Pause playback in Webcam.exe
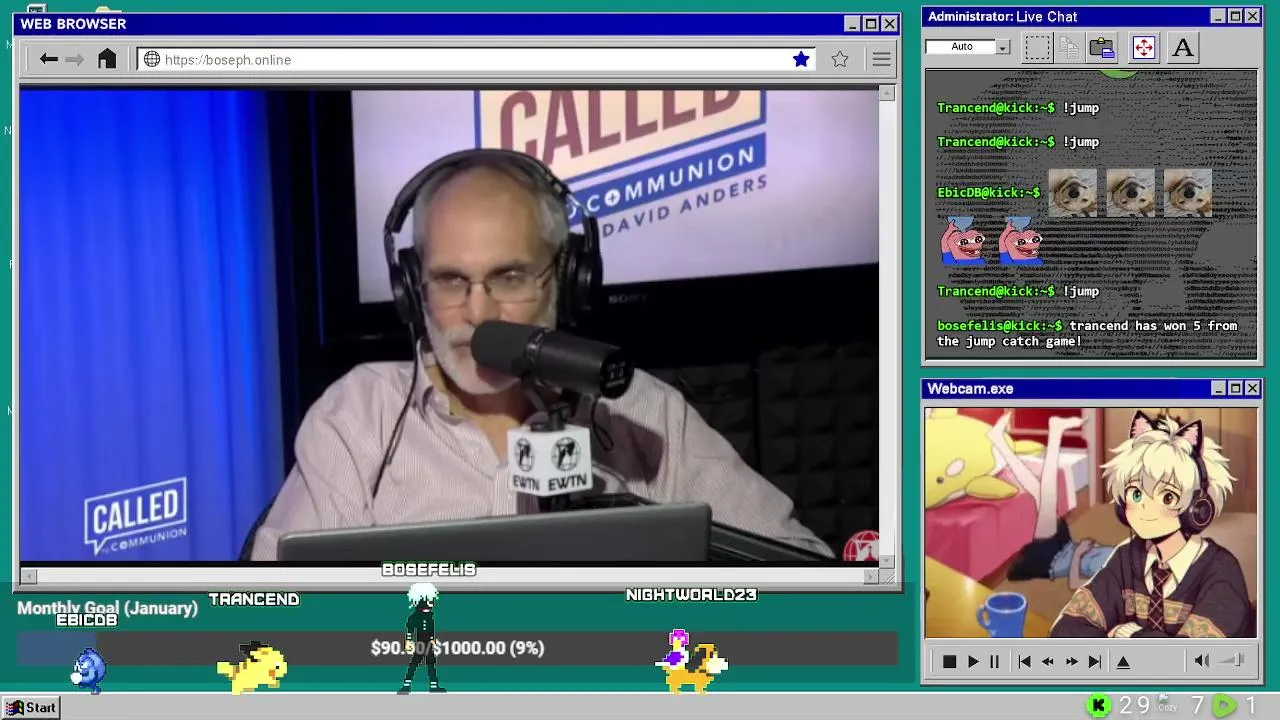Viewport: 1280px width, 720px height. point(994,661)
